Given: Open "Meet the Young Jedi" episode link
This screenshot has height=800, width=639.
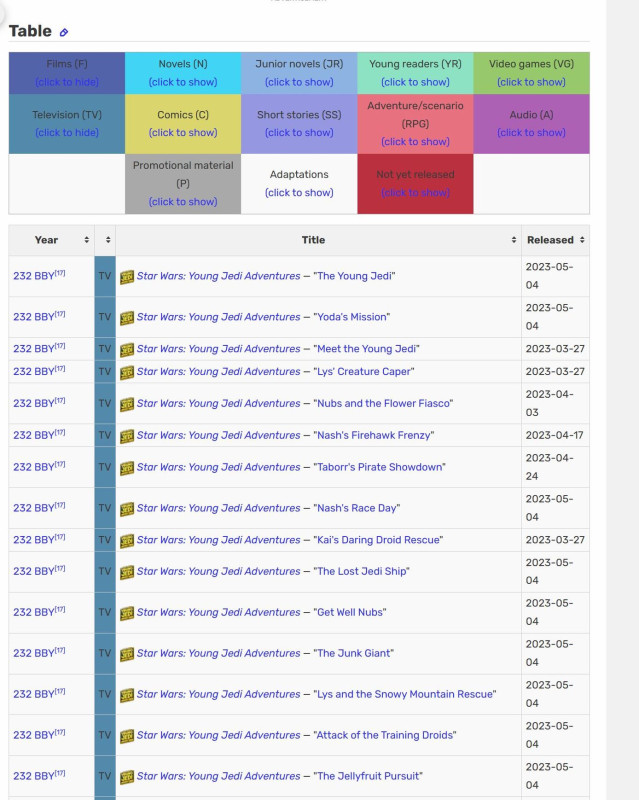Looking at the screenshot, I should tap(366, 349).
